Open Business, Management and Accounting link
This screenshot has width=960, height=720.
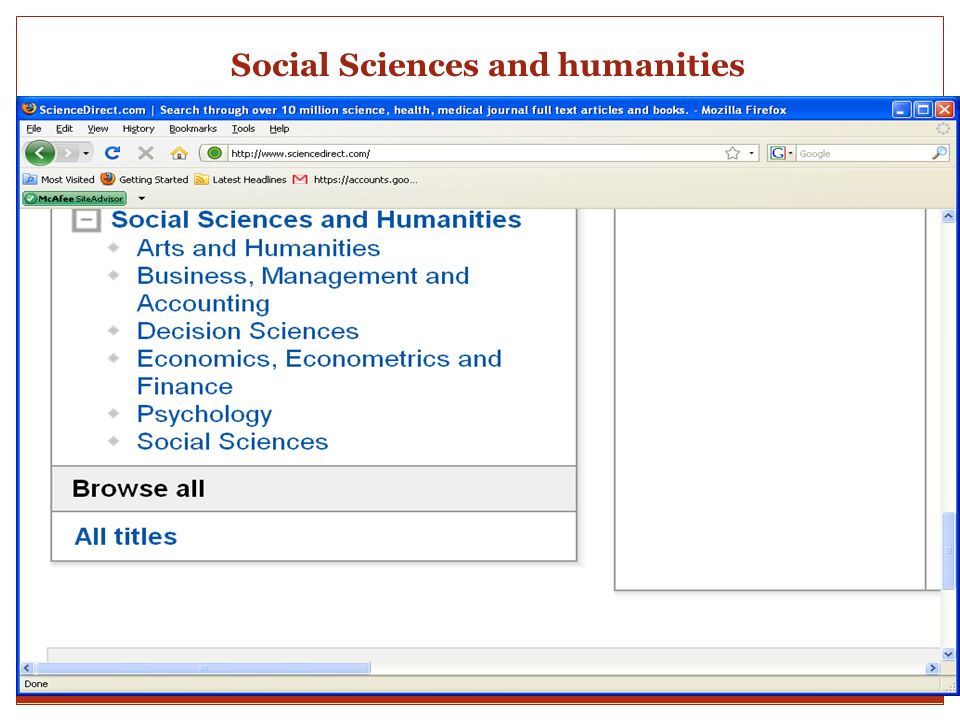303,289
